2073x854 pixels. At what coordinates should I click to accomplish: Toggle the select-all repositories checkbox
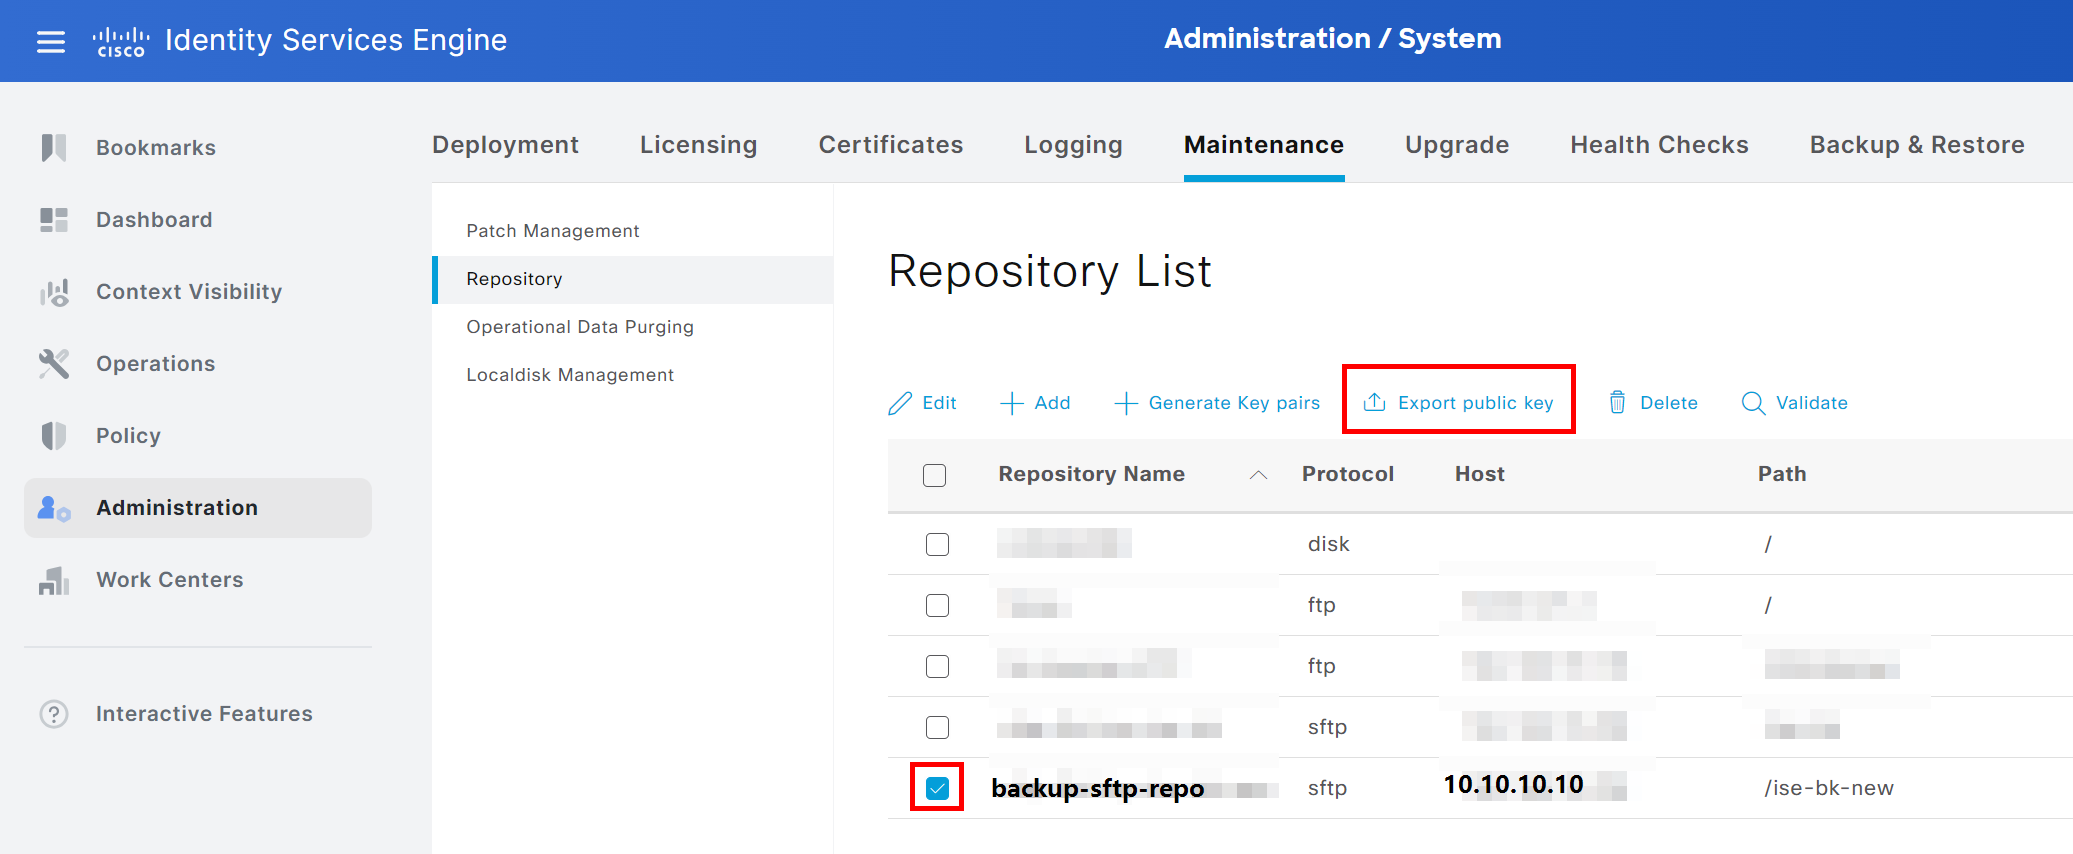coord(934,475)
